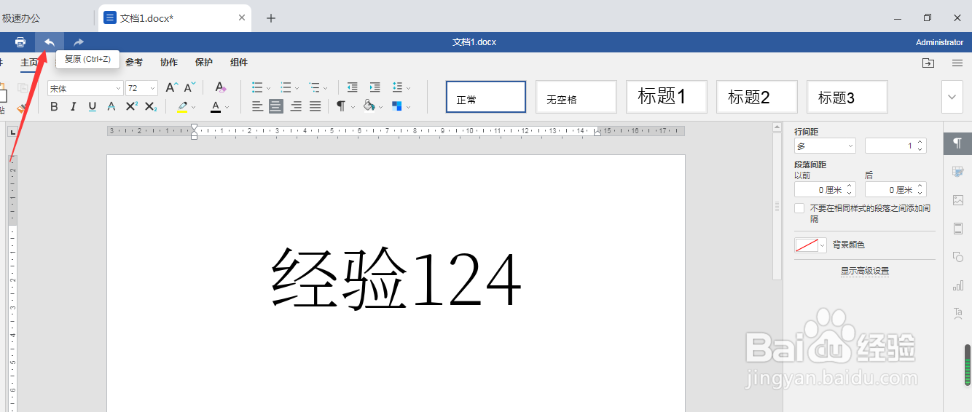
Task: Align paragraph right
Action: coord(296,107)
